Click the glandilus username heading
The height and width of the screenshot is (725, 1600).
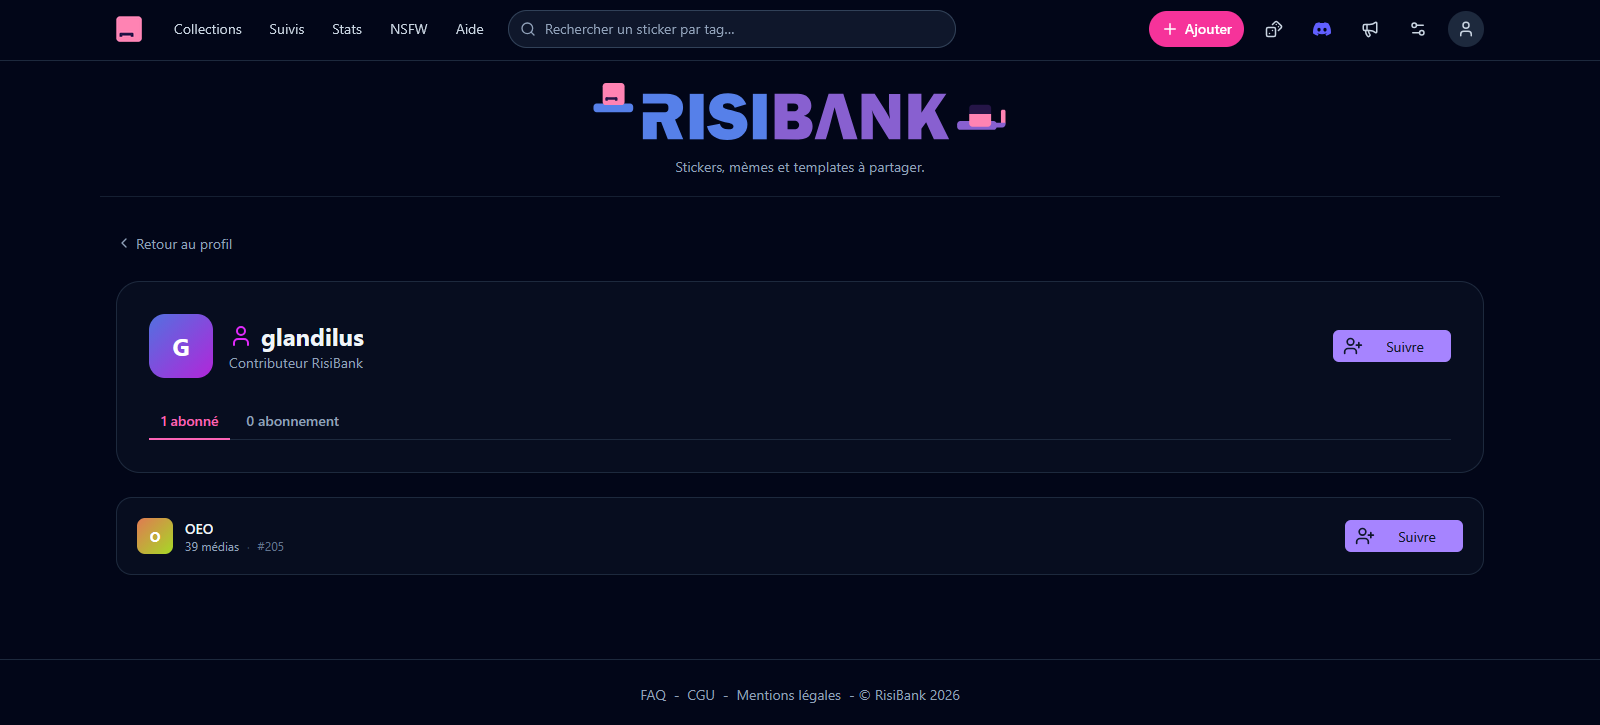click(312, 338)
